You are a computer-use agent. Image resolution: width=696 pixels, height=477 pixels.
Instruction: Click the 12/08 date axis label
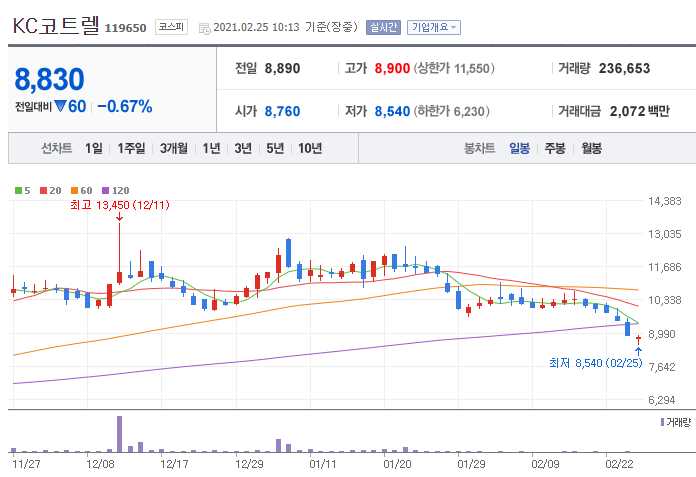click(100, 465)
